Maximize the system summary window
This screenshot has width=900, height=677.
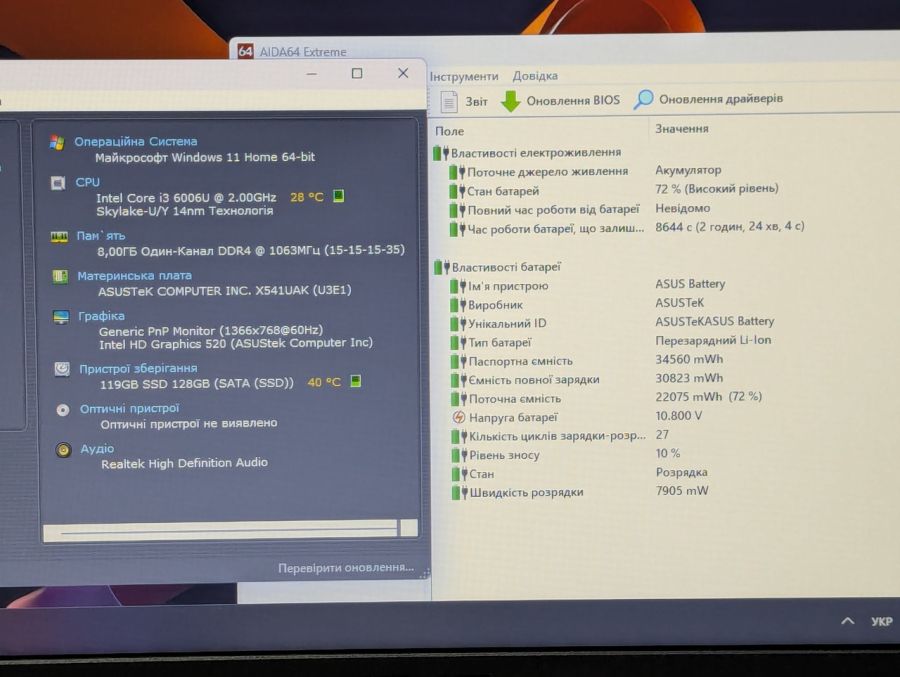(x=357, y=73)
